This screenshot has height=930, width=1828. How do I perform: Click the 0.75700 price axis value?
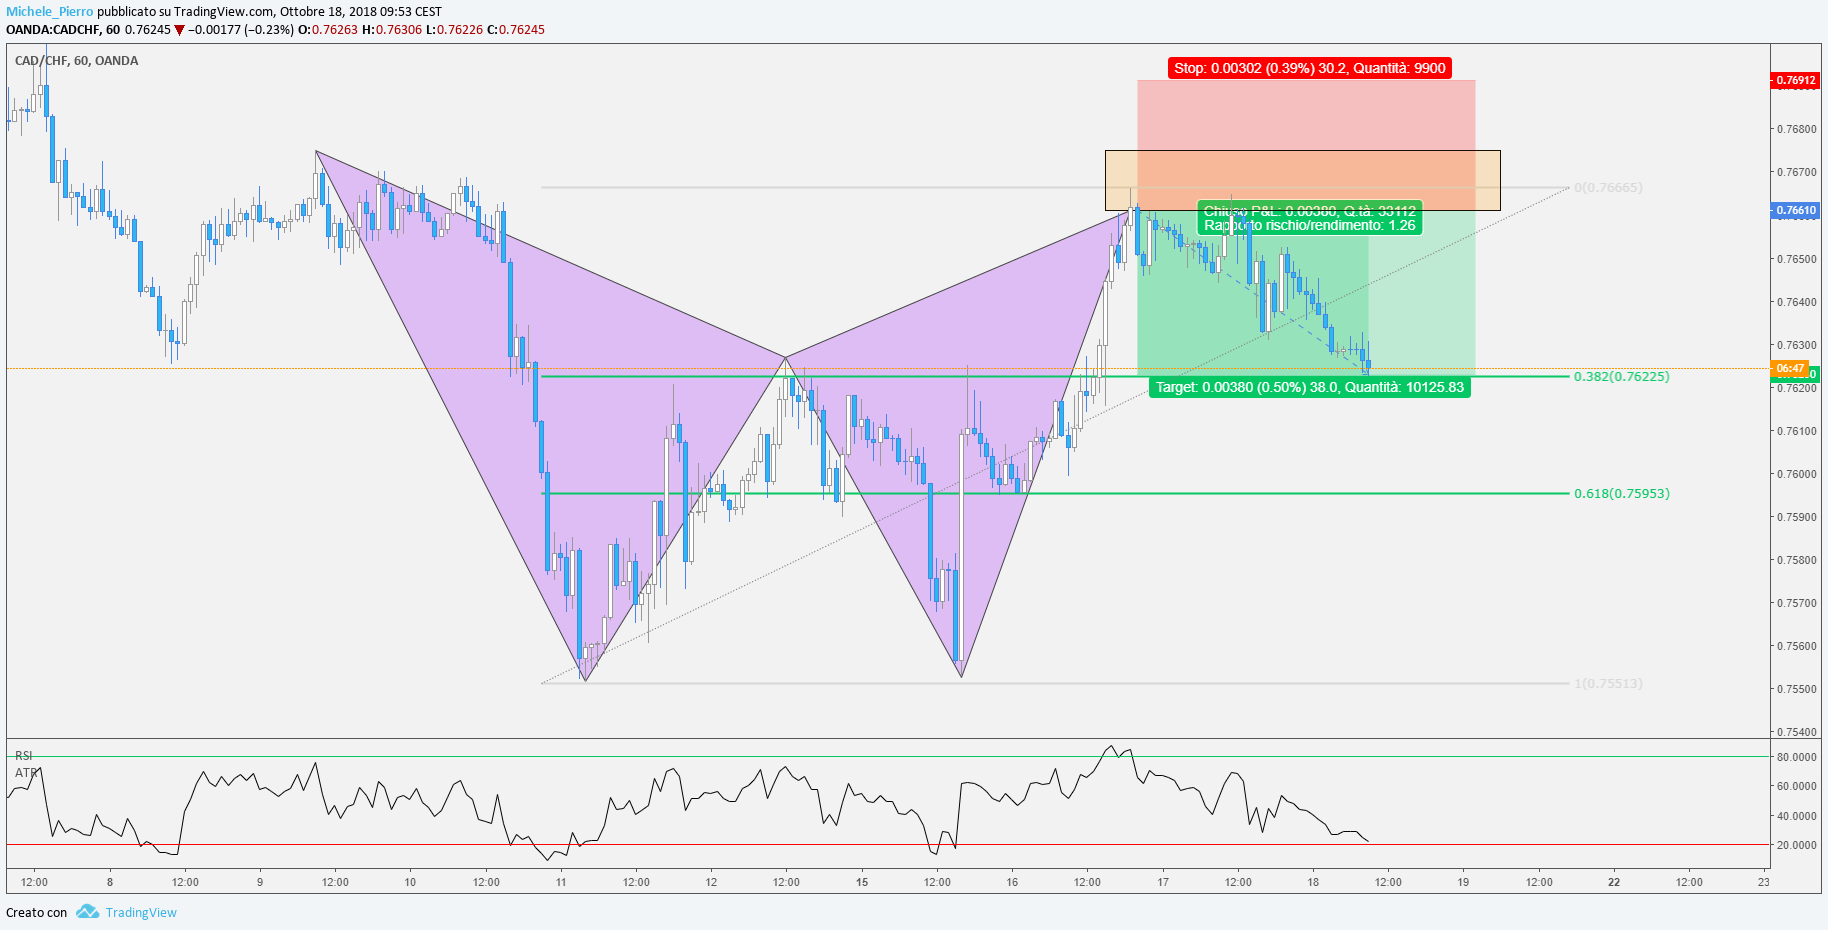pyautogui.click(x=1797, y=603)
